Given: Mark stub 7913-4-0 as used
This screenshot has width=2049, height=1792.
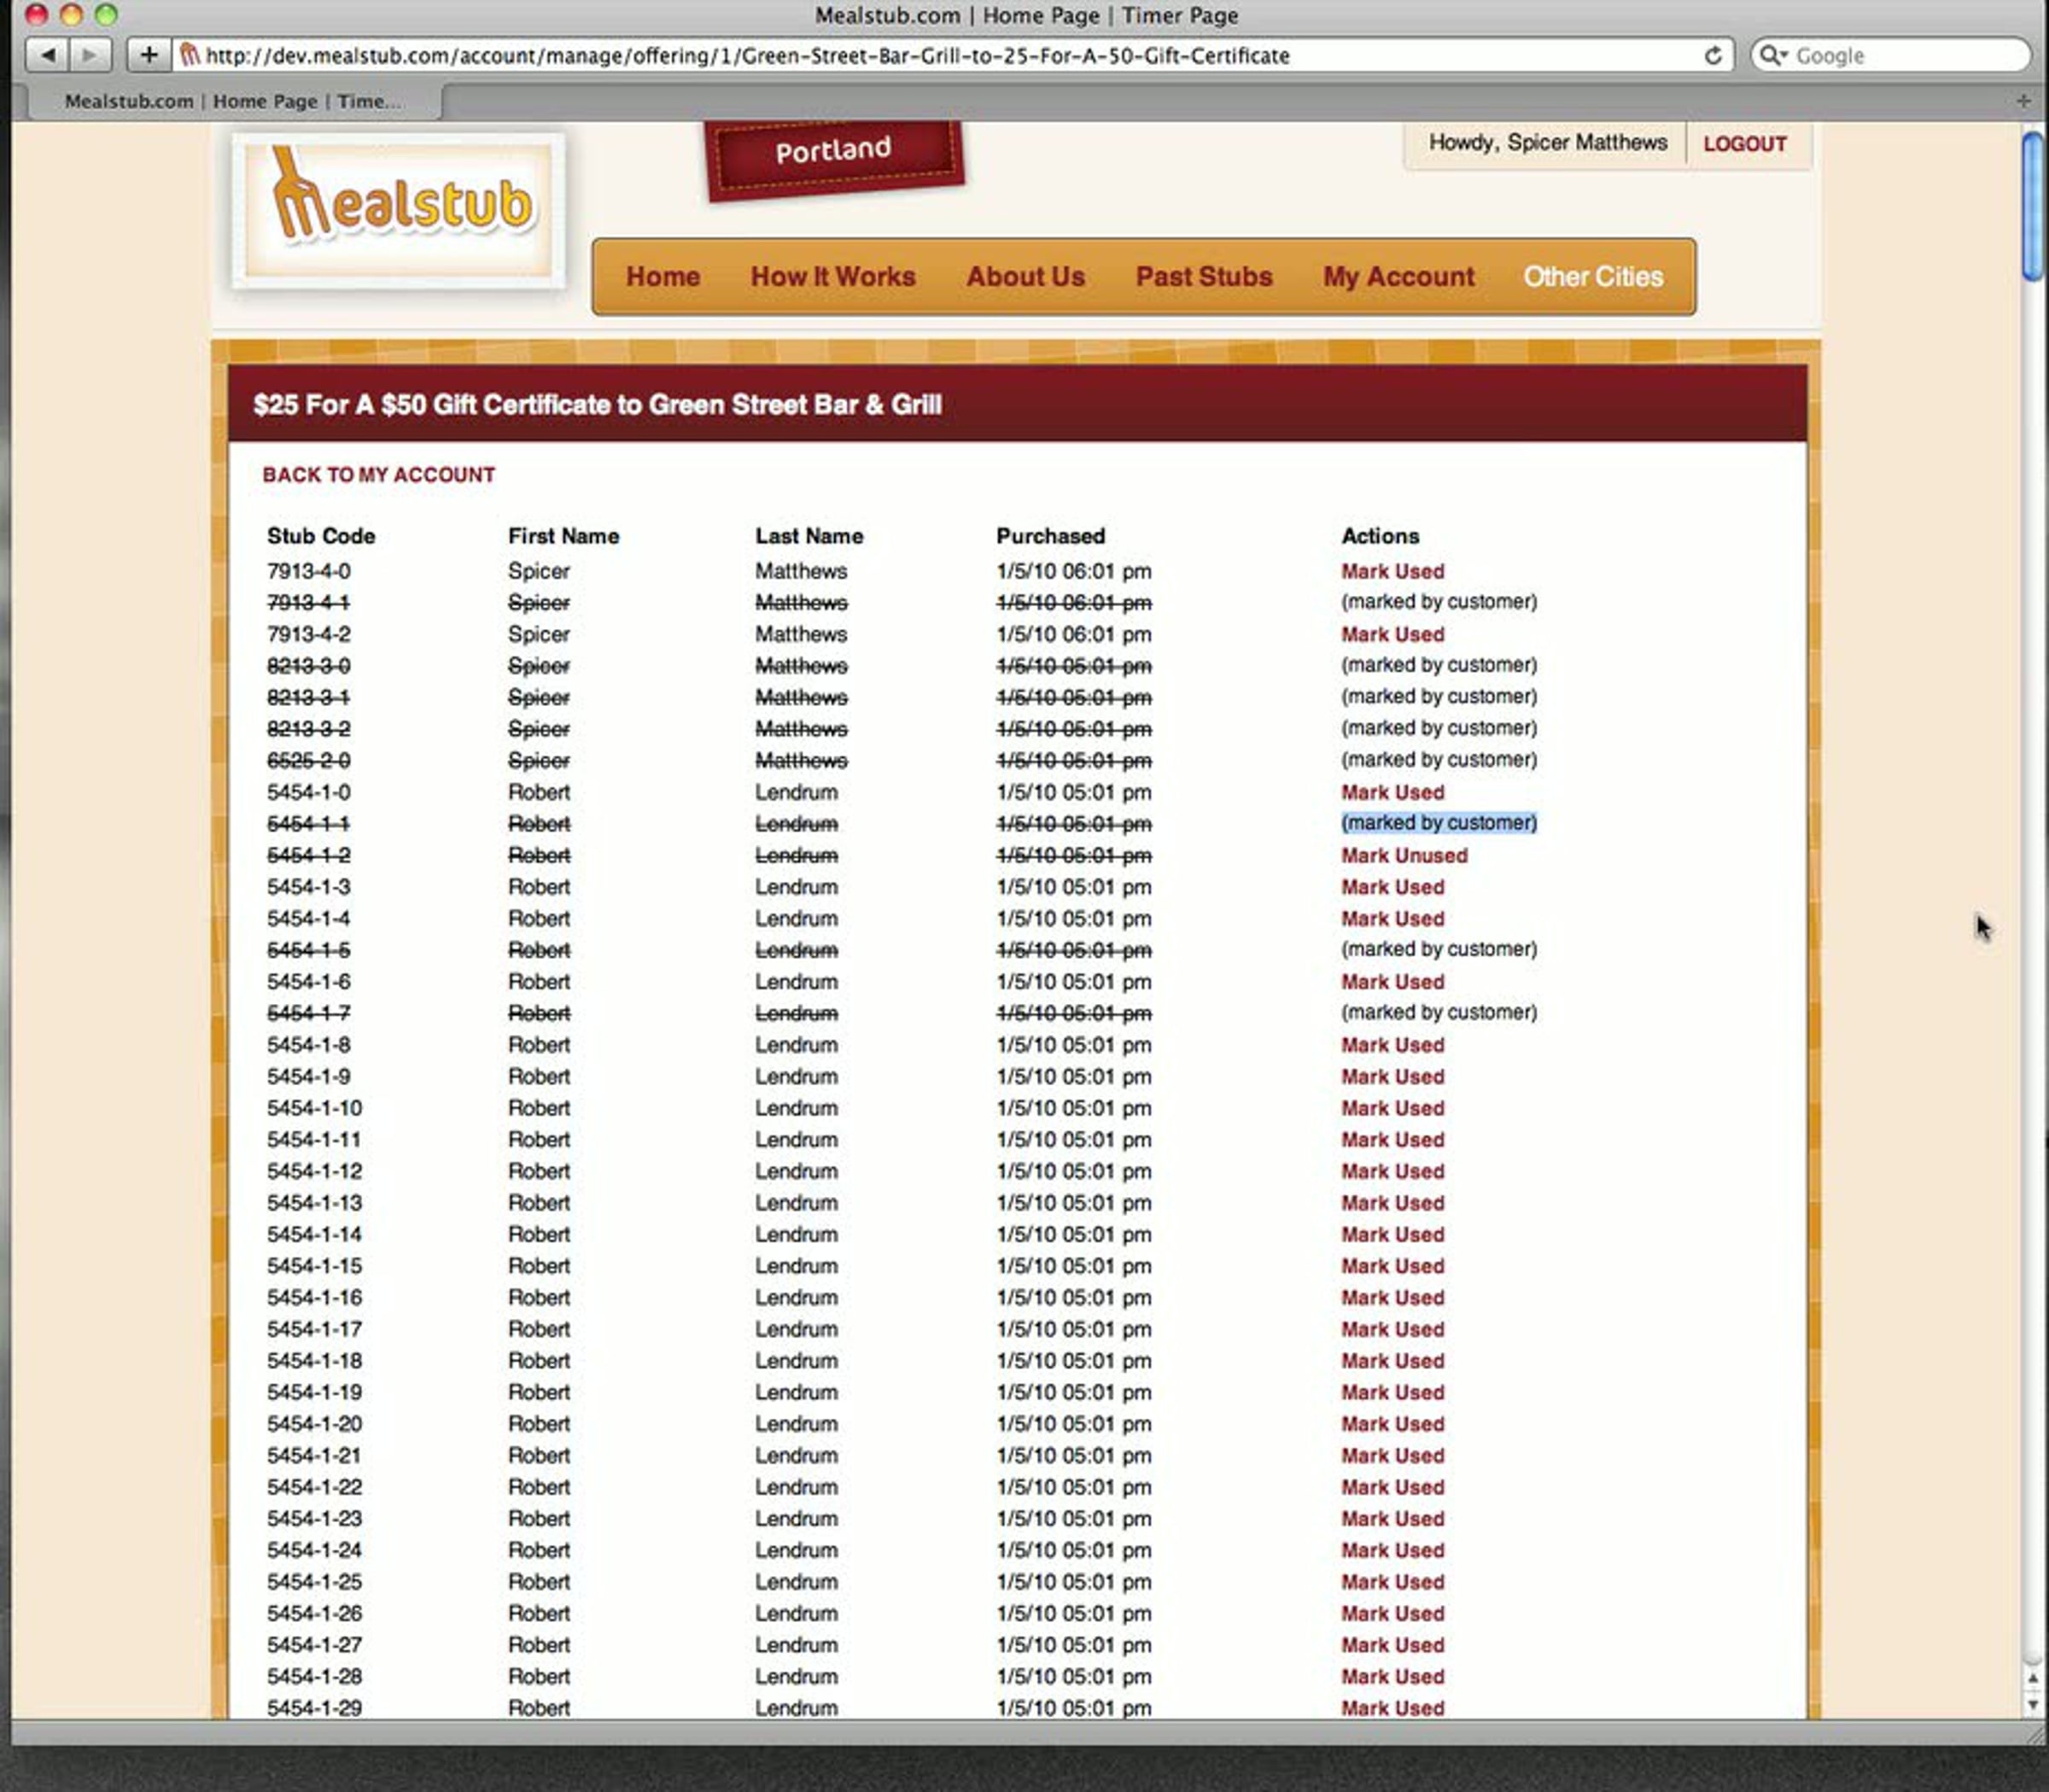Looking at the screenshot, I should point(1392,571).
